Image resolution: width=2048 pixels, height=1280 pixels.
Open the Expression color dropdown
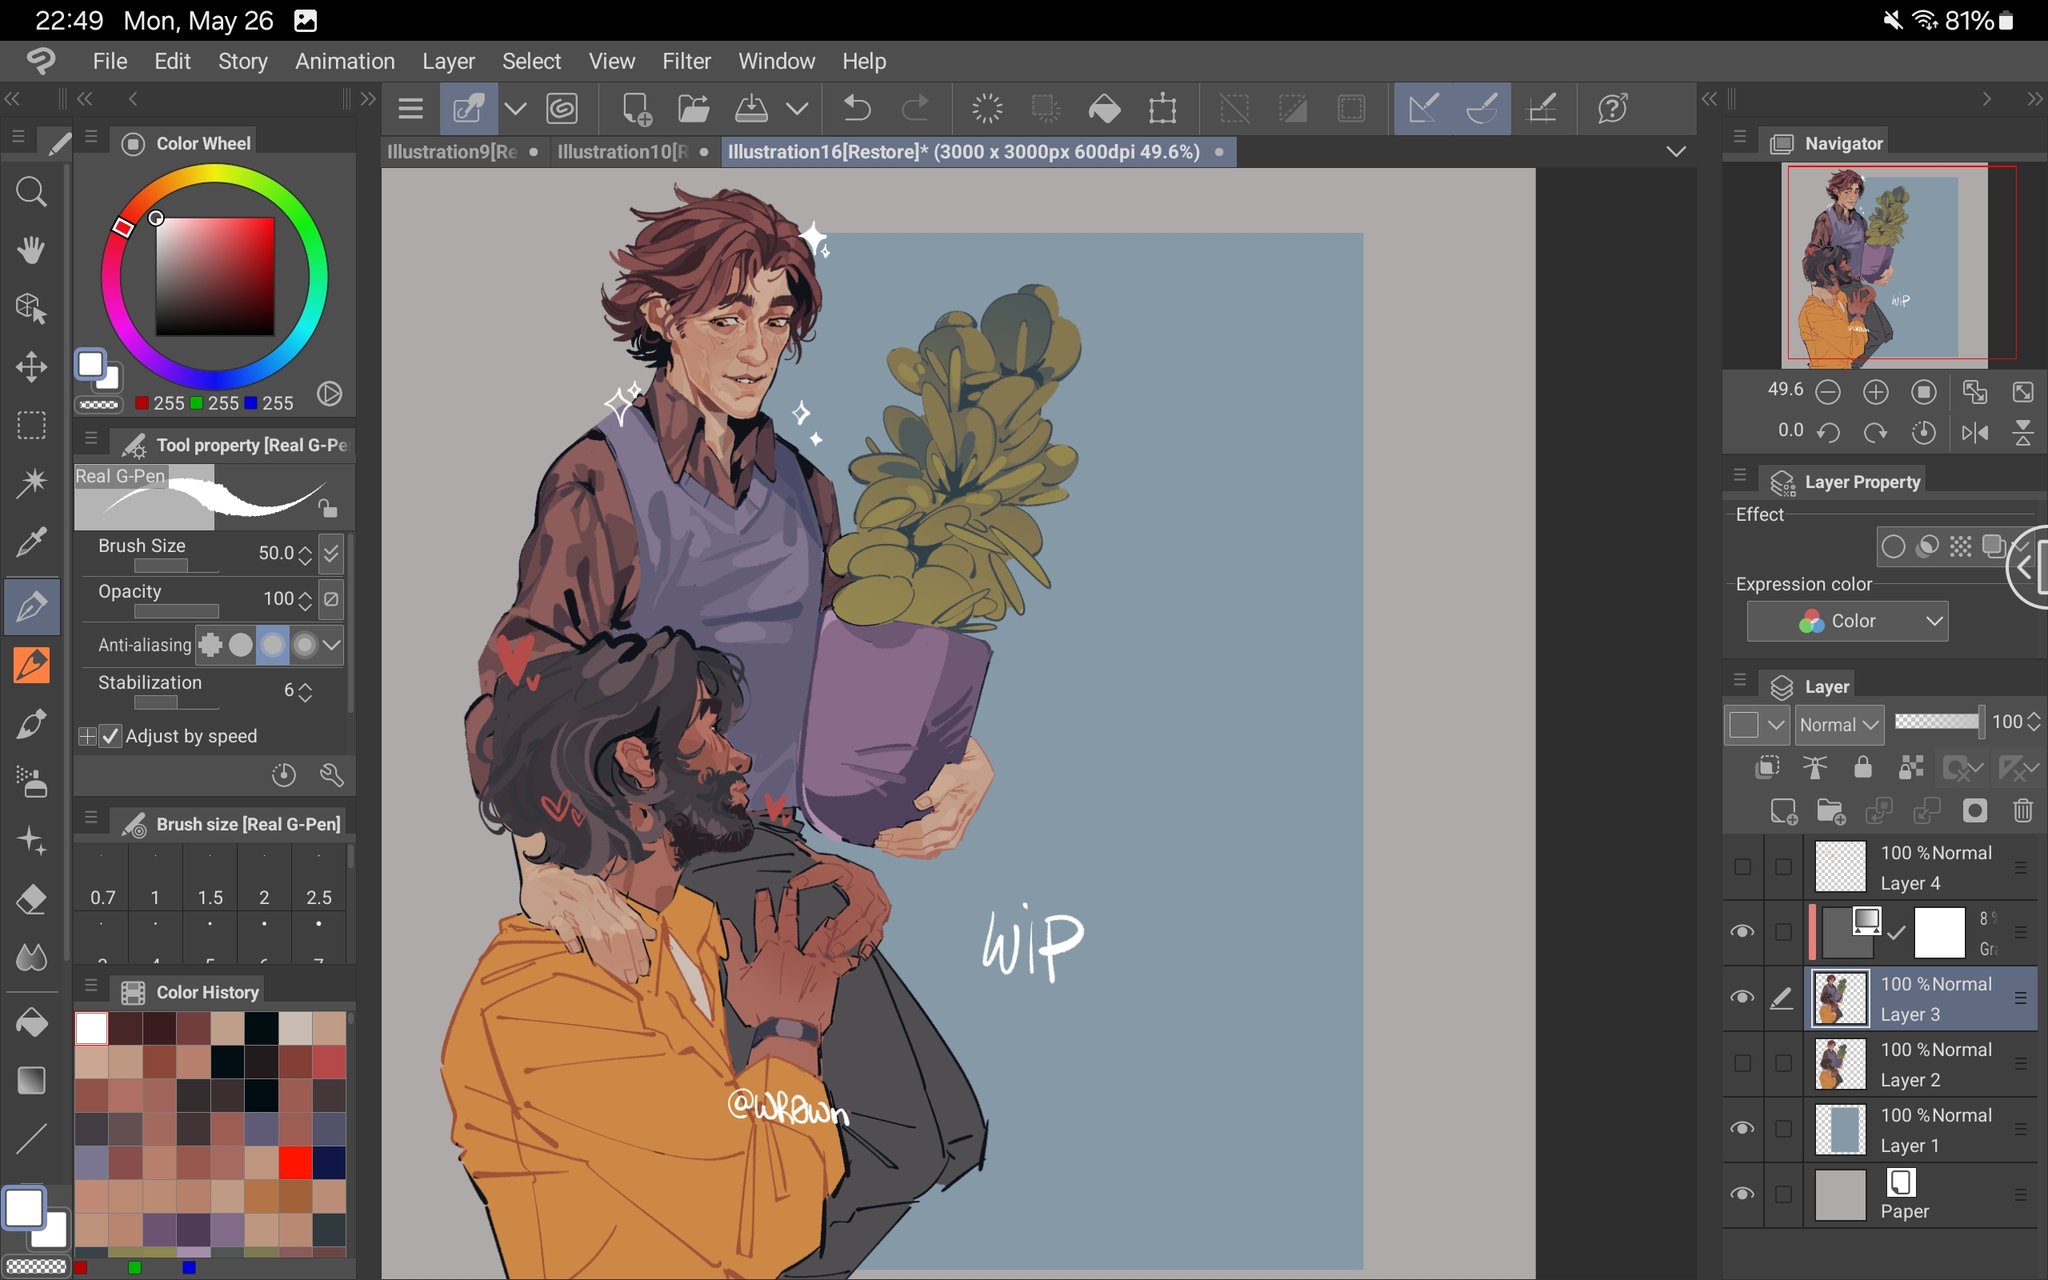[1847, 621]
